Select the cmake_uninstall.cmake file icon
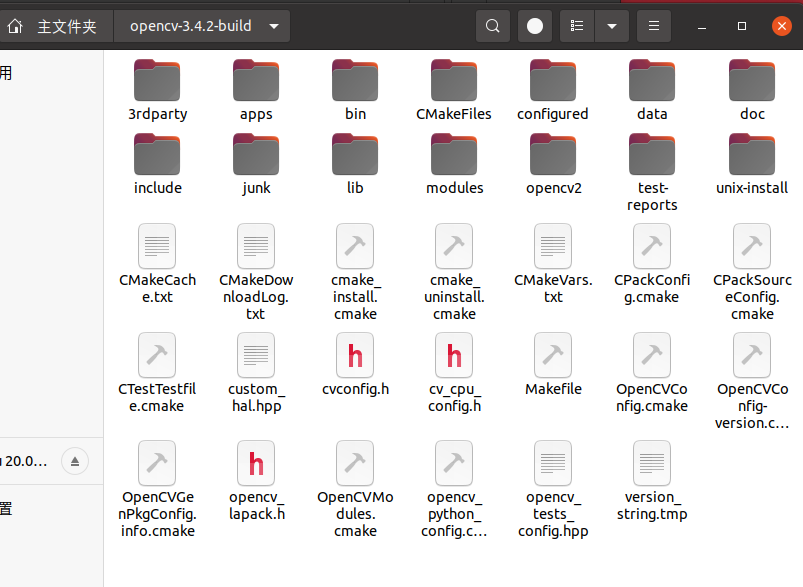The image size is (803, 587). pos(454,246)
